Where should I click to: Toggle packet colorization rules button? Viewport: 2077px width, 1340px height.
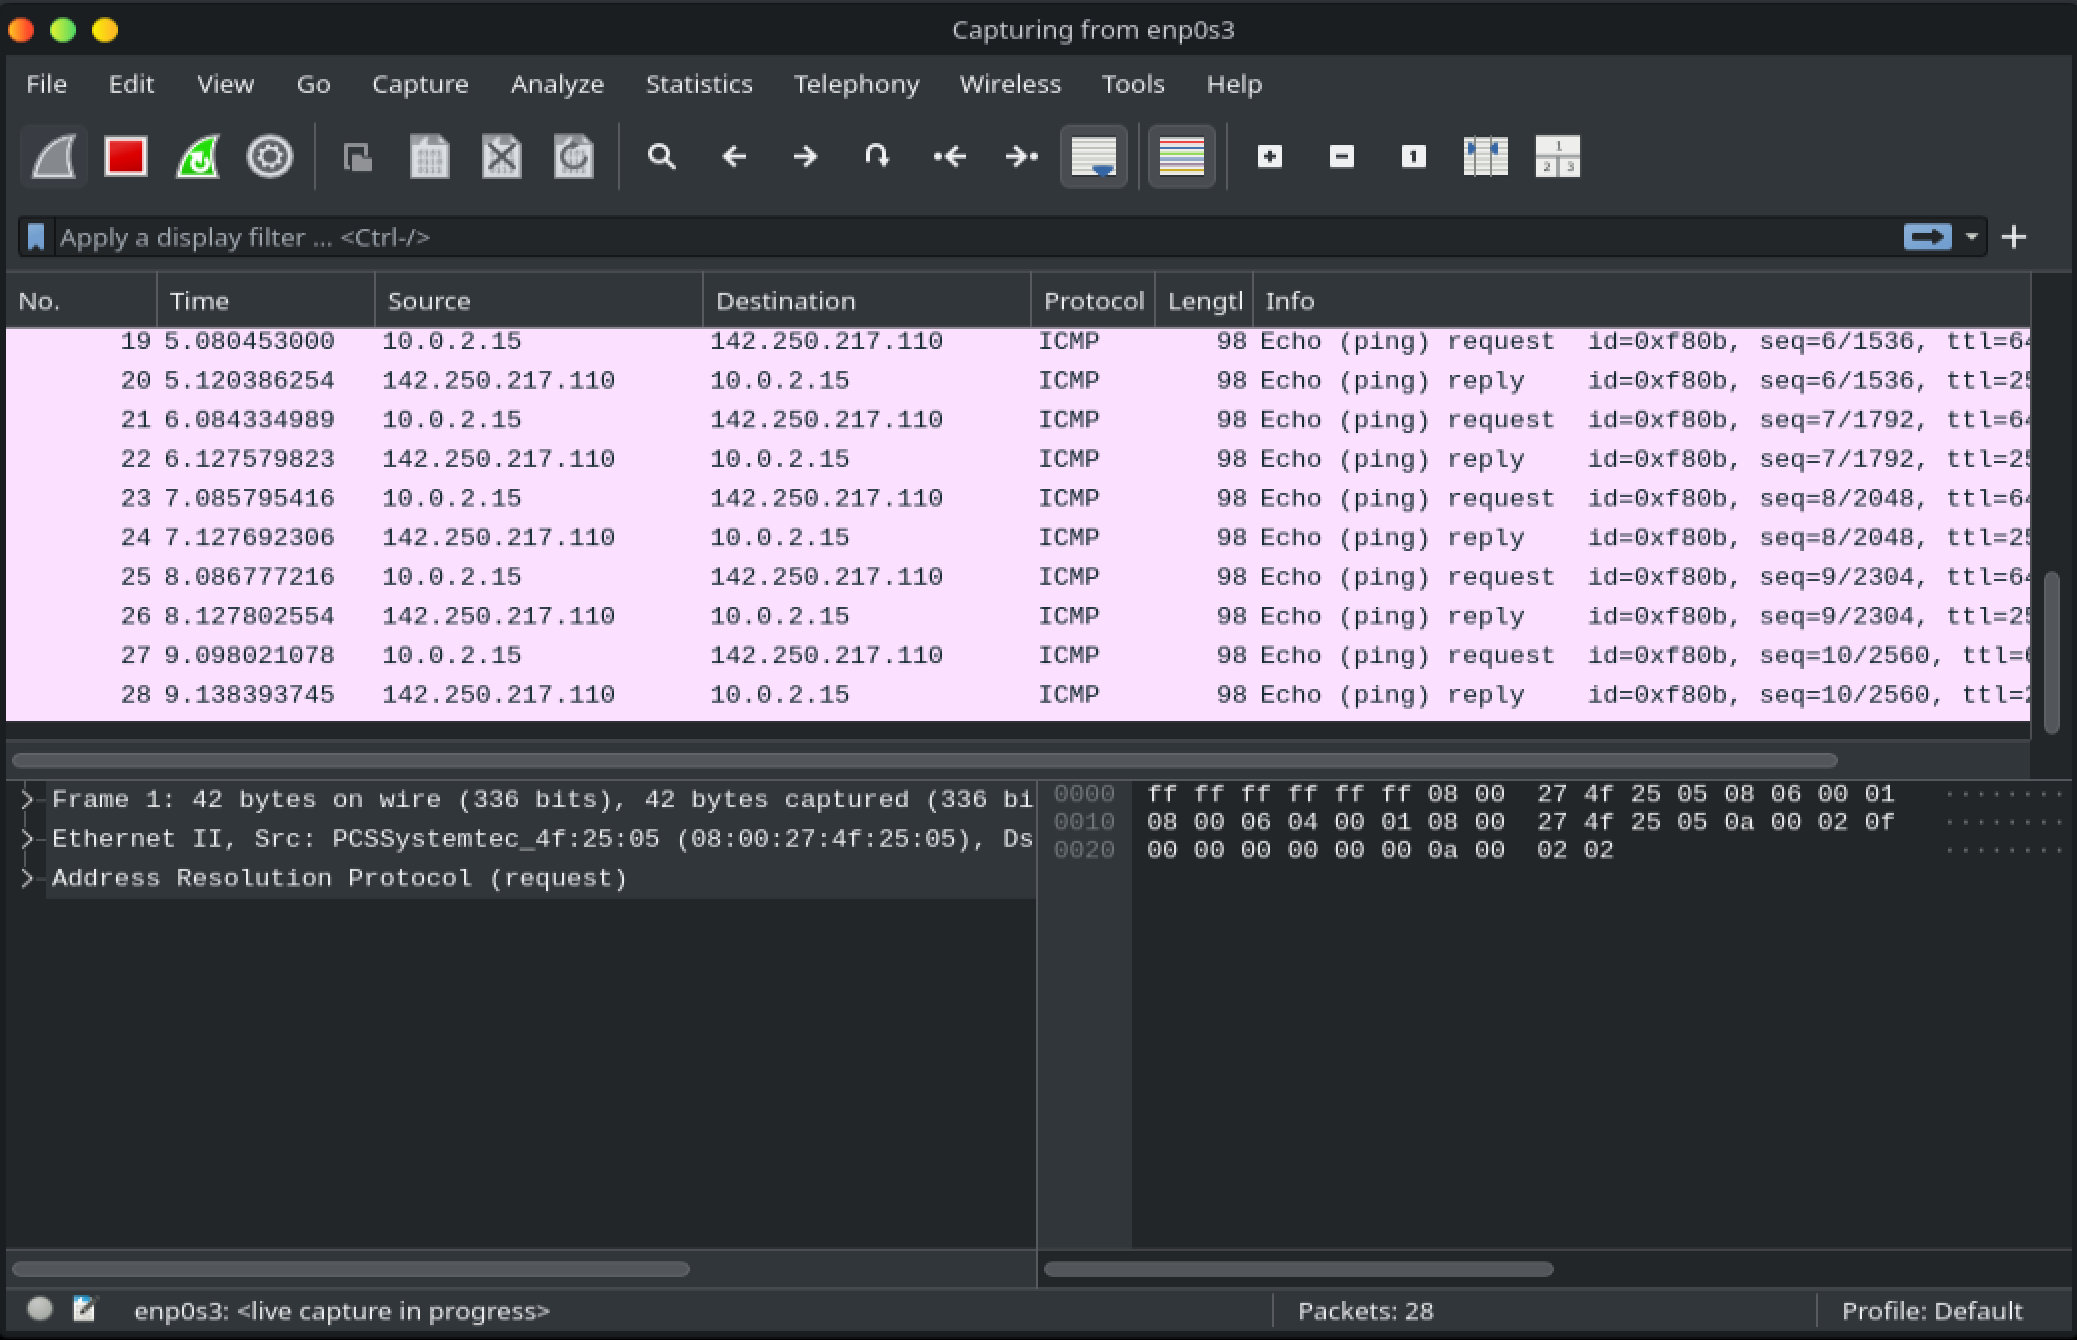tap(1182, 157)
